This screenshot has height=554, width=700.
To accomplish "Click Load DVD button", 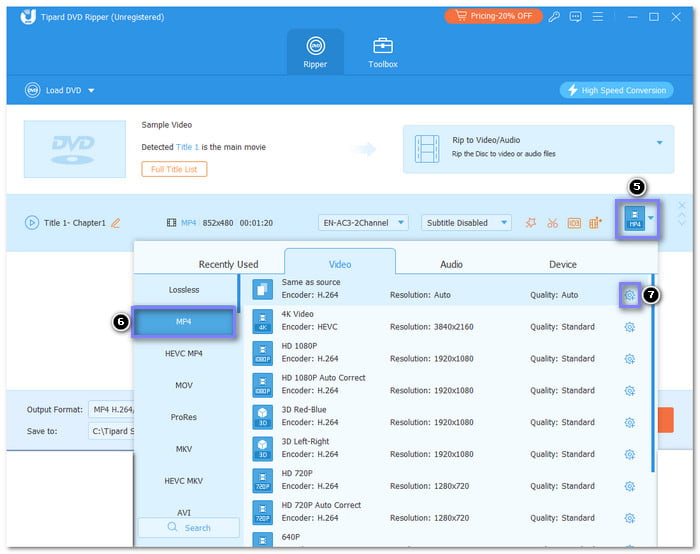I will coord(54,90).
